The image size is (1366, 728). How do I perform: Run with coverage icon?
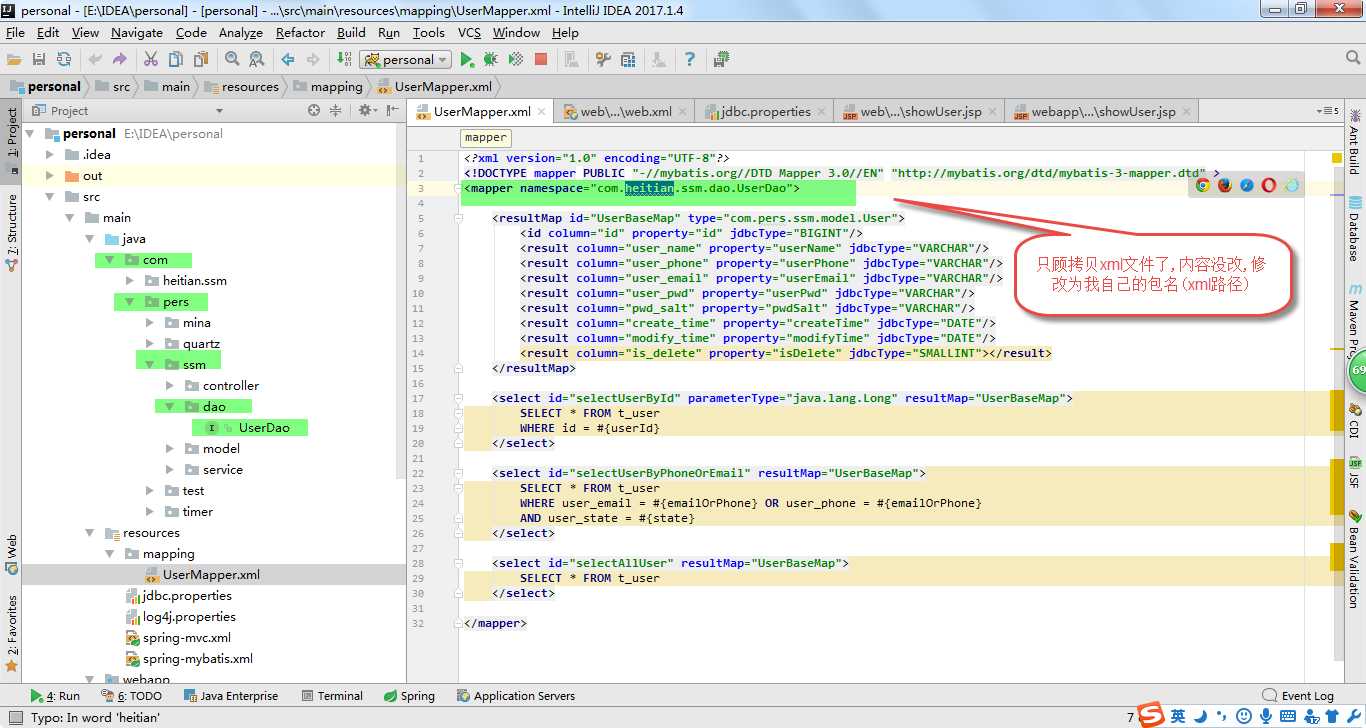516,60
